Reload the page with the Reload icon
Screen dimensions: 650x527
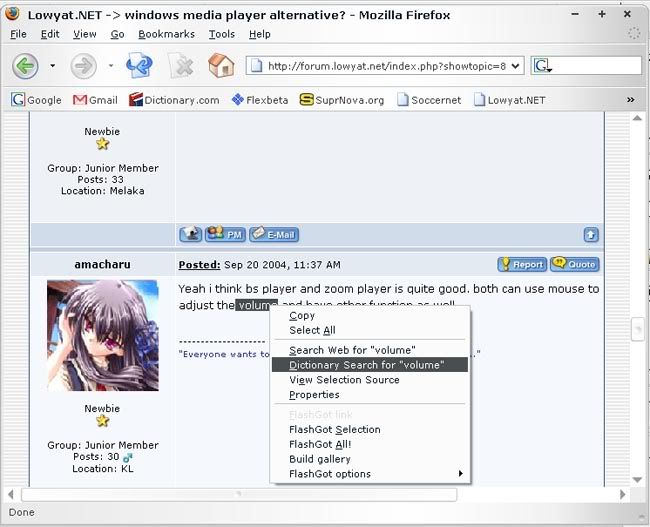[x=140, y=66]
